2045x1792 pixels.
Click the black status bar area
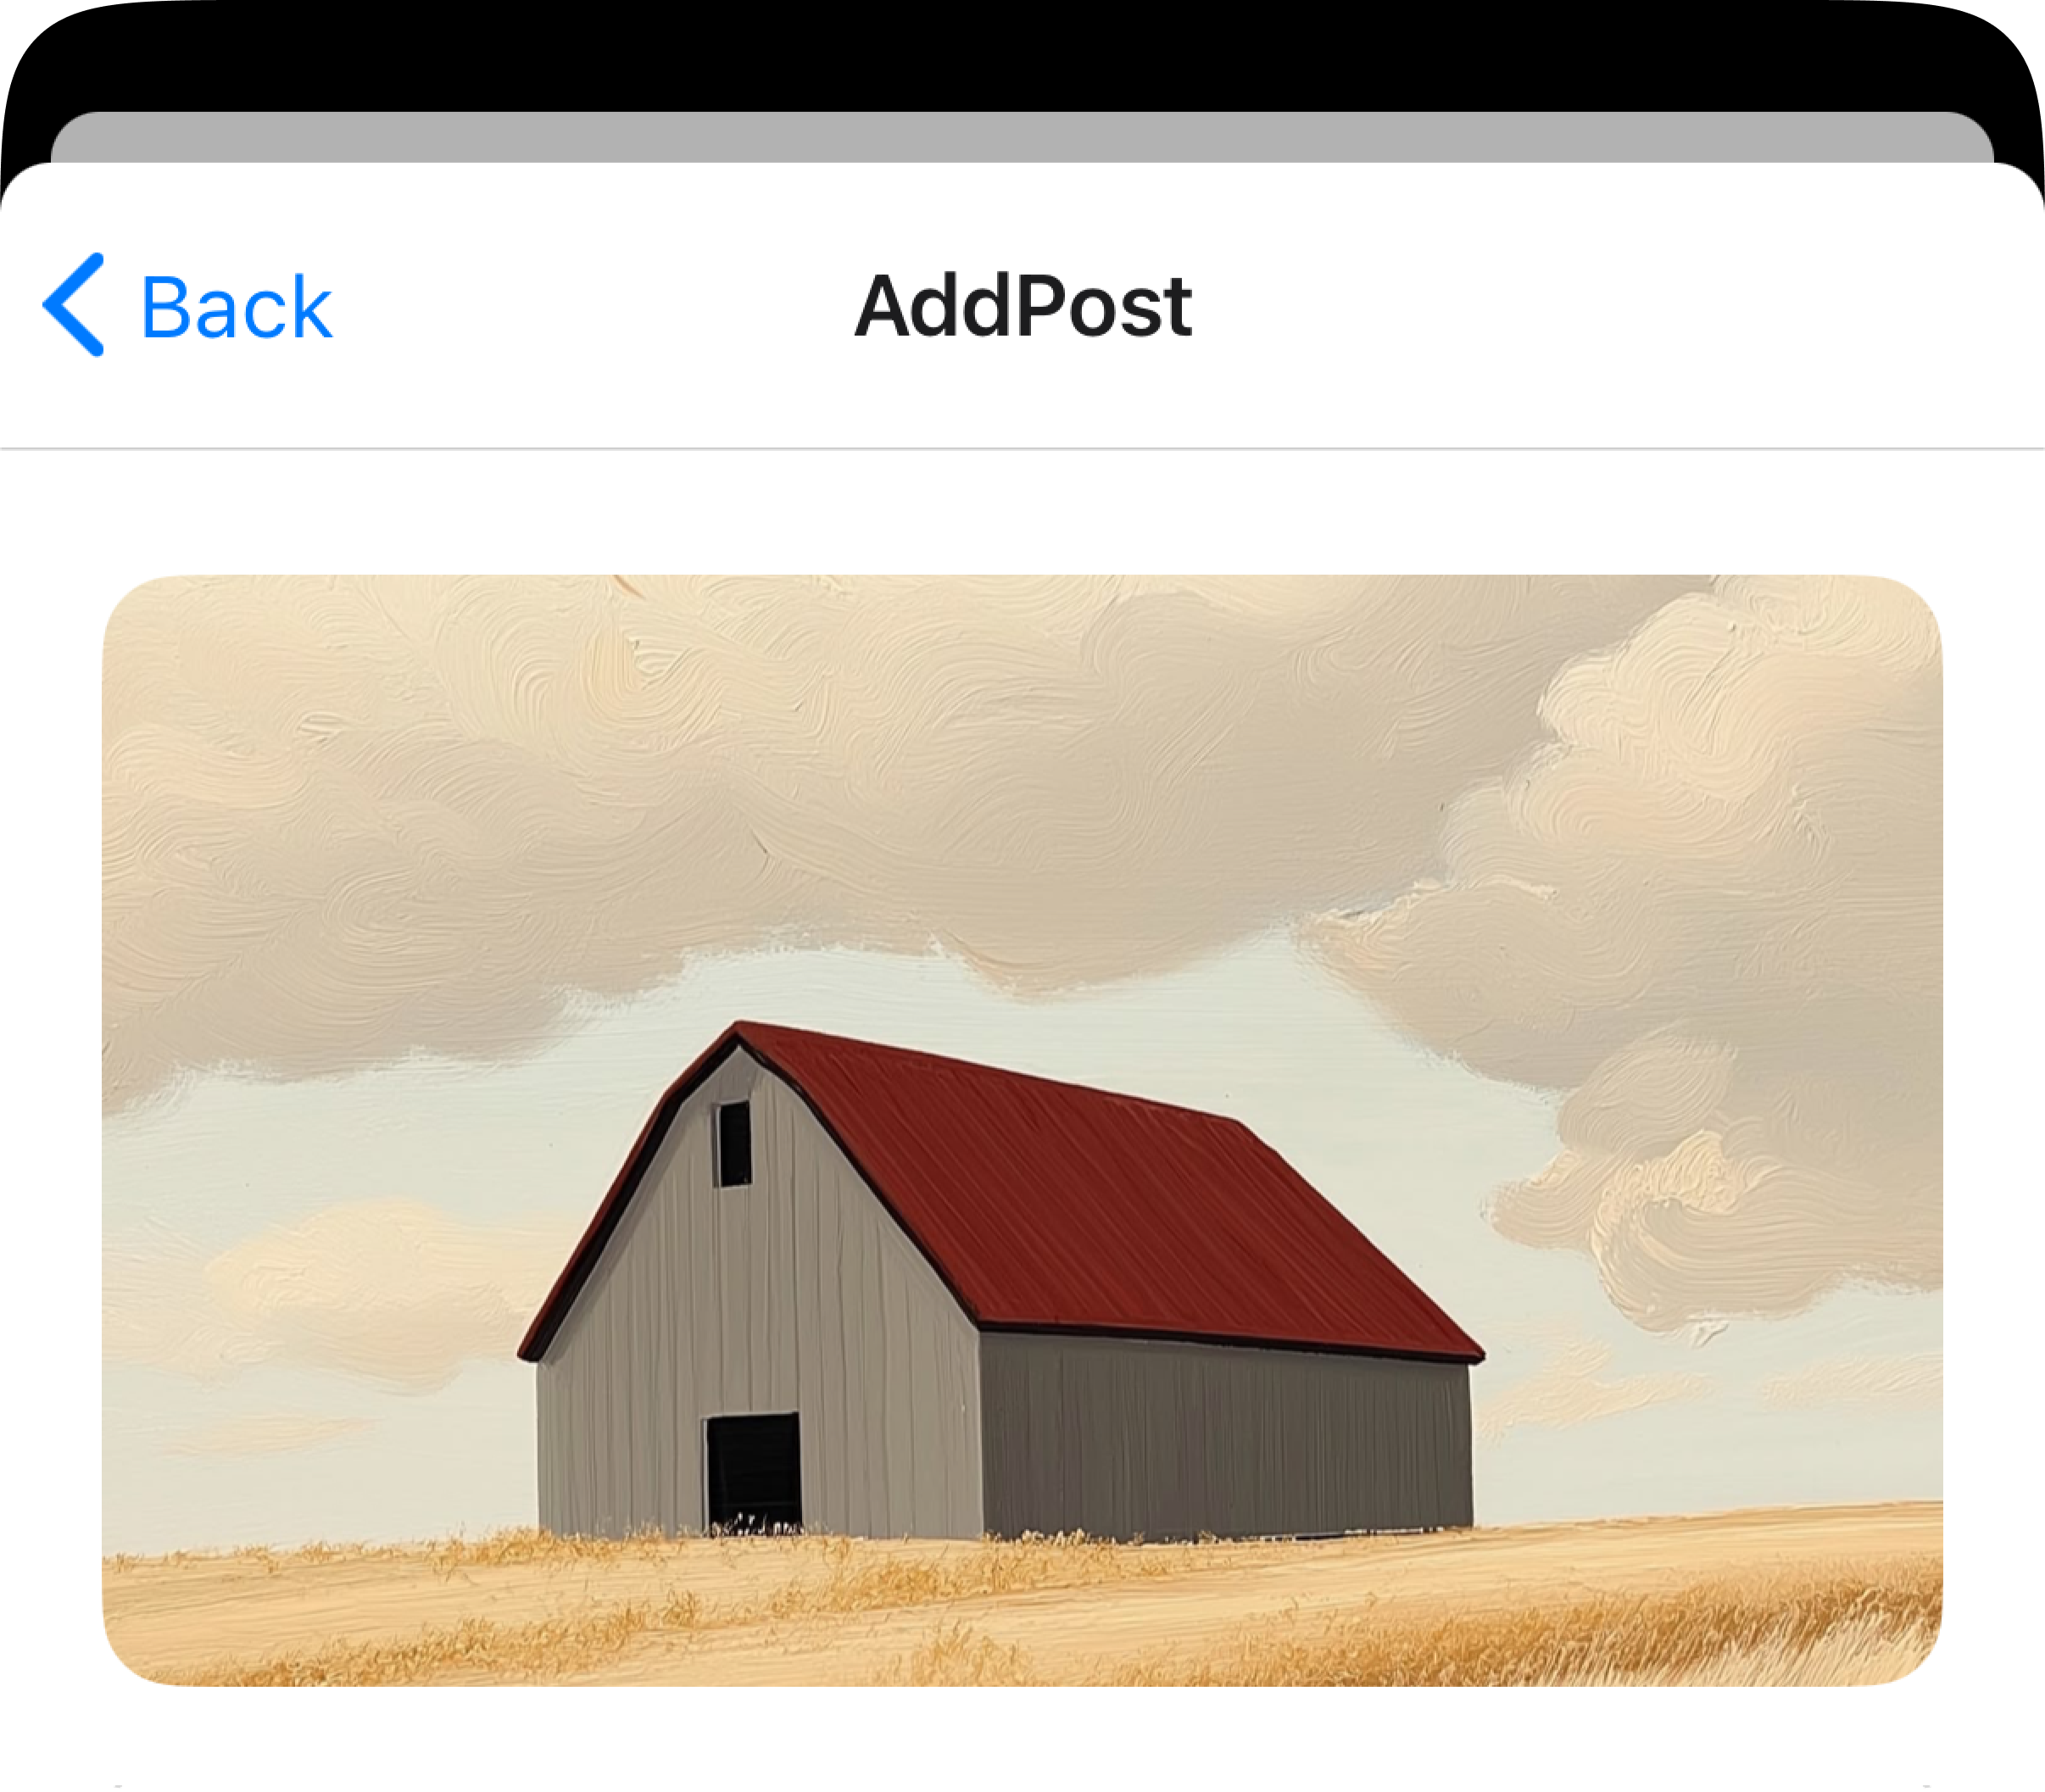1022,55
